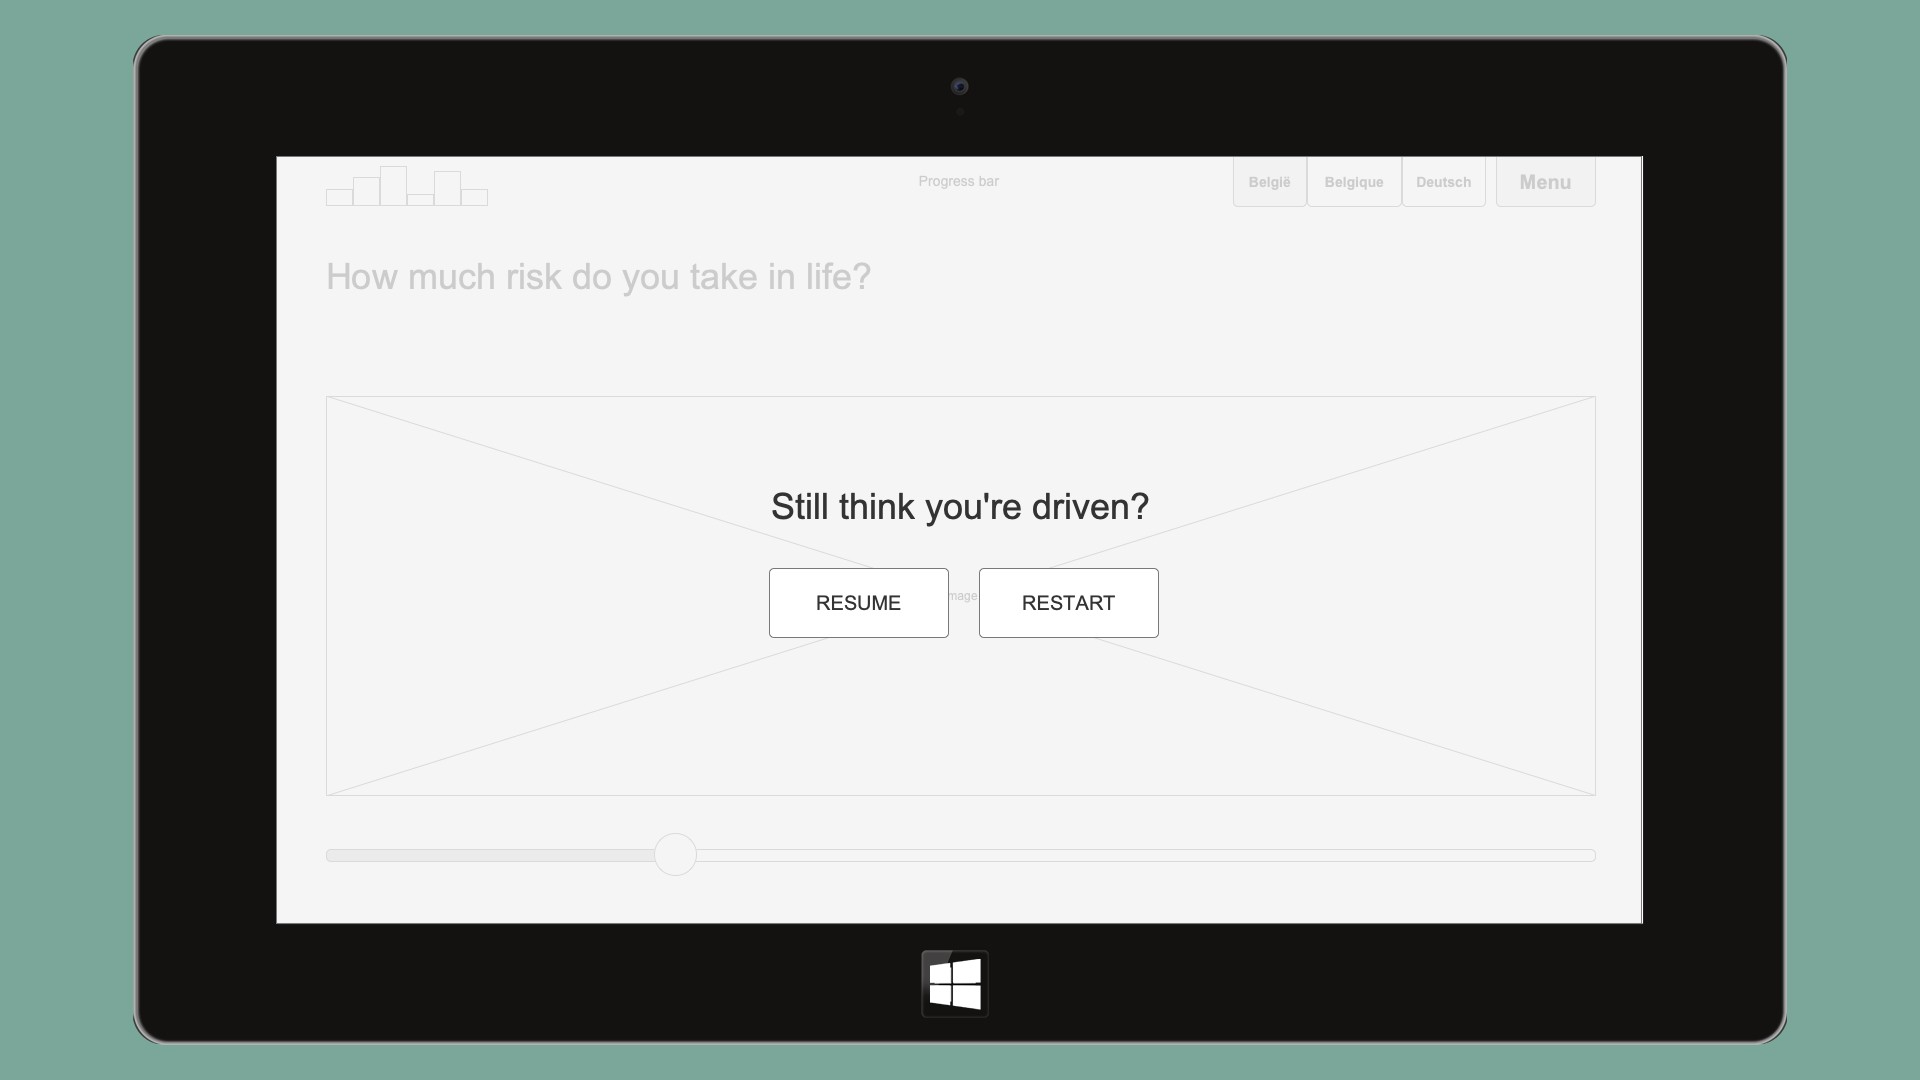Click the Progress bar label
This screenshot has height=1080, width=1920.
[x=958, y=181]
